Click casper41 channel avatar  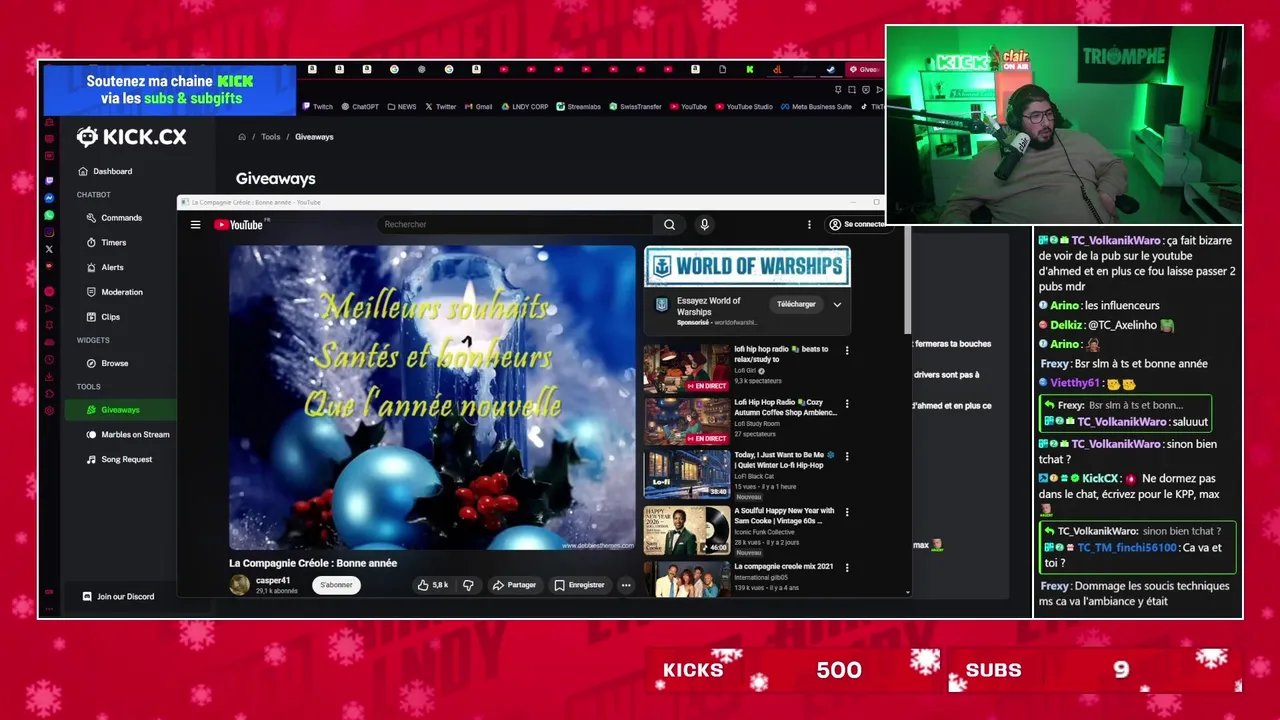[x=240, y=585]
